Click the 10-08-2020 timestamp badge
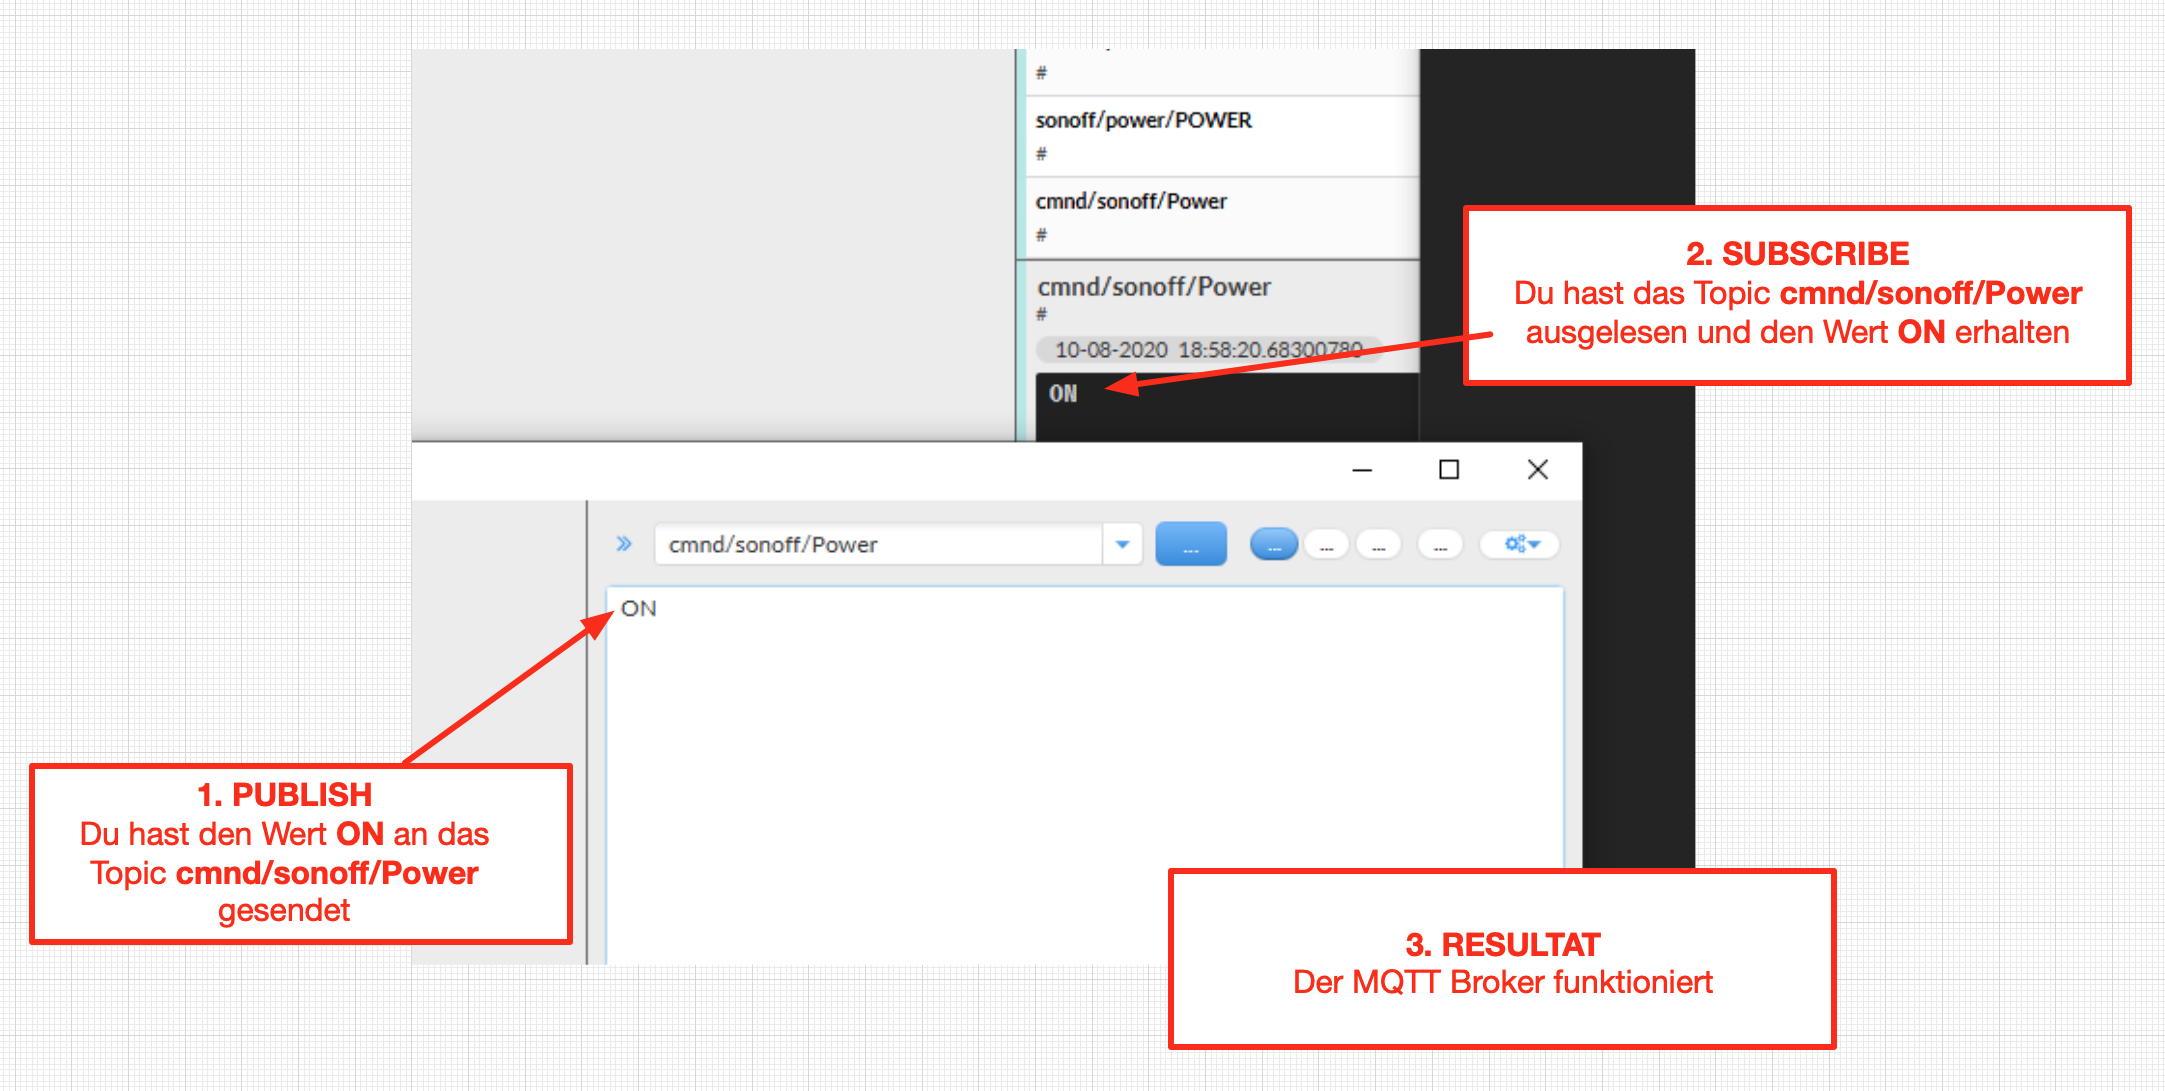This screenshot has height=1091, width=2165. point(1208,350)
